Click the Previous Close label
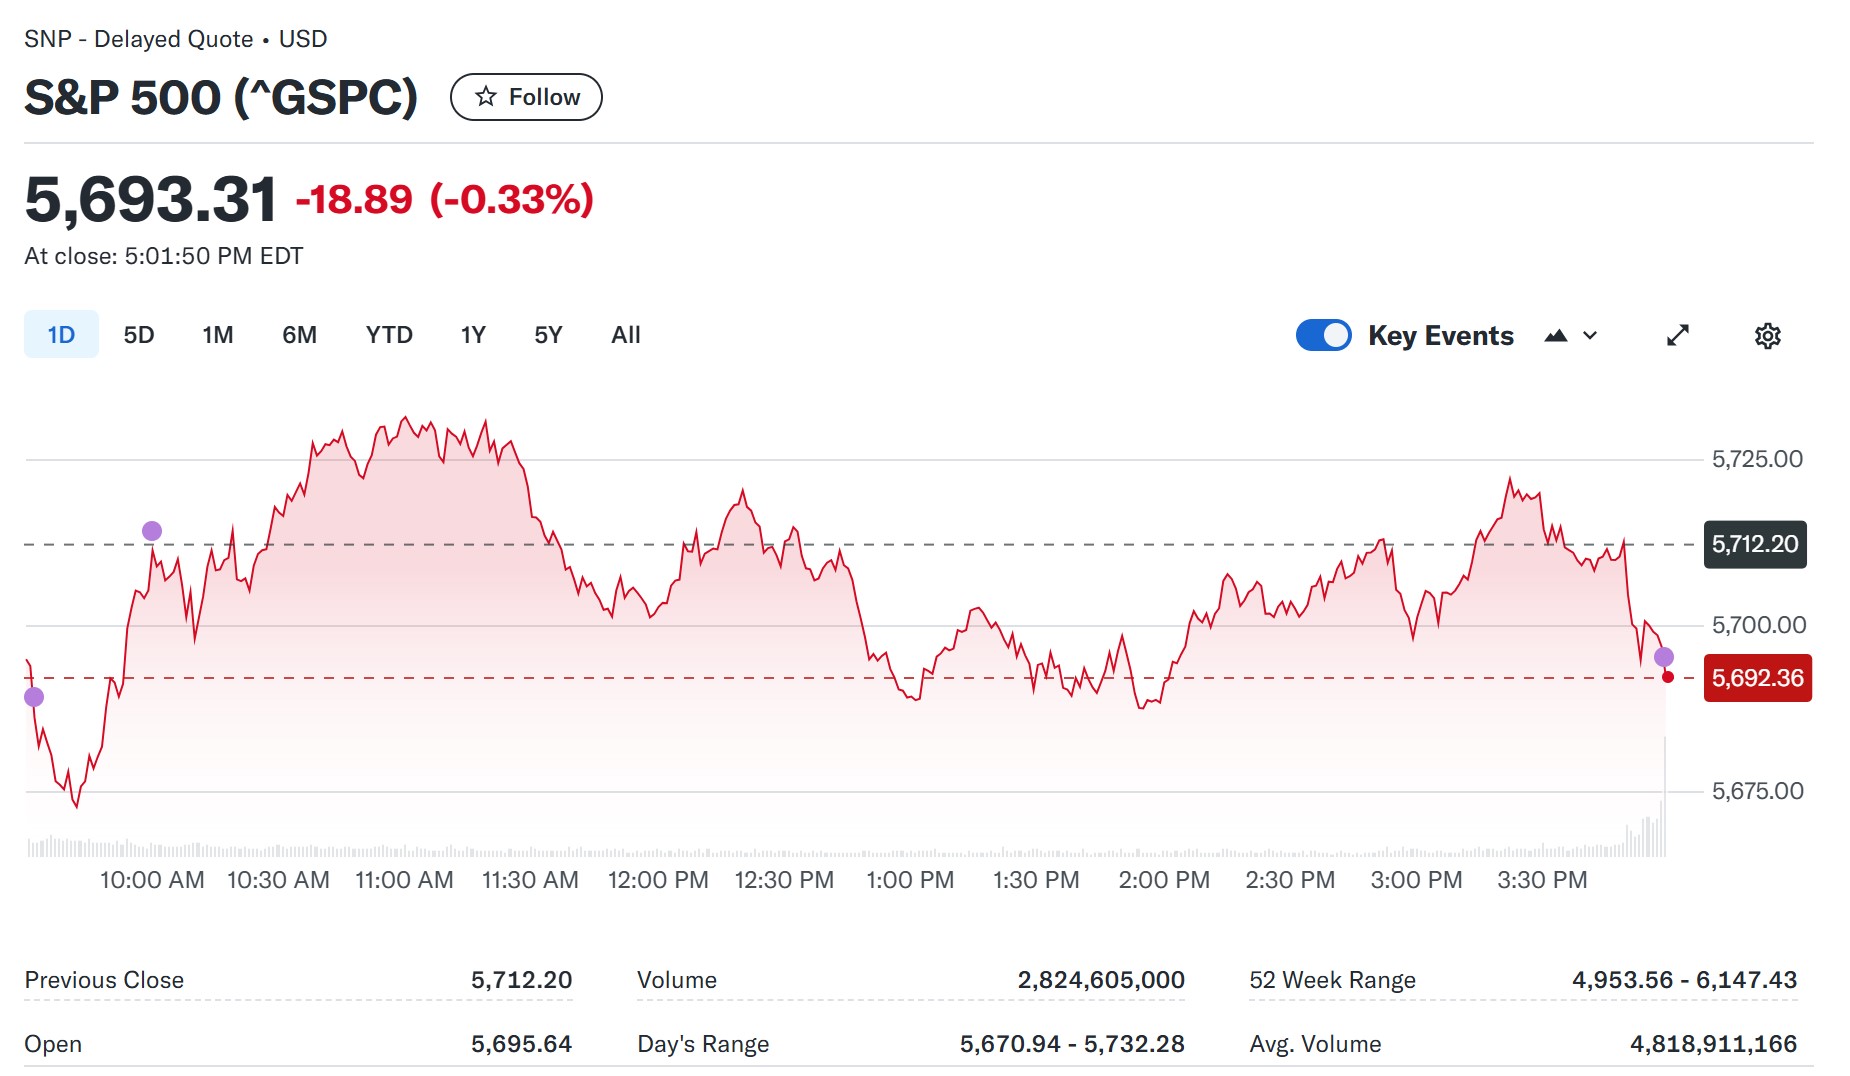1850x1076 pixels. (x=104, y=980)
